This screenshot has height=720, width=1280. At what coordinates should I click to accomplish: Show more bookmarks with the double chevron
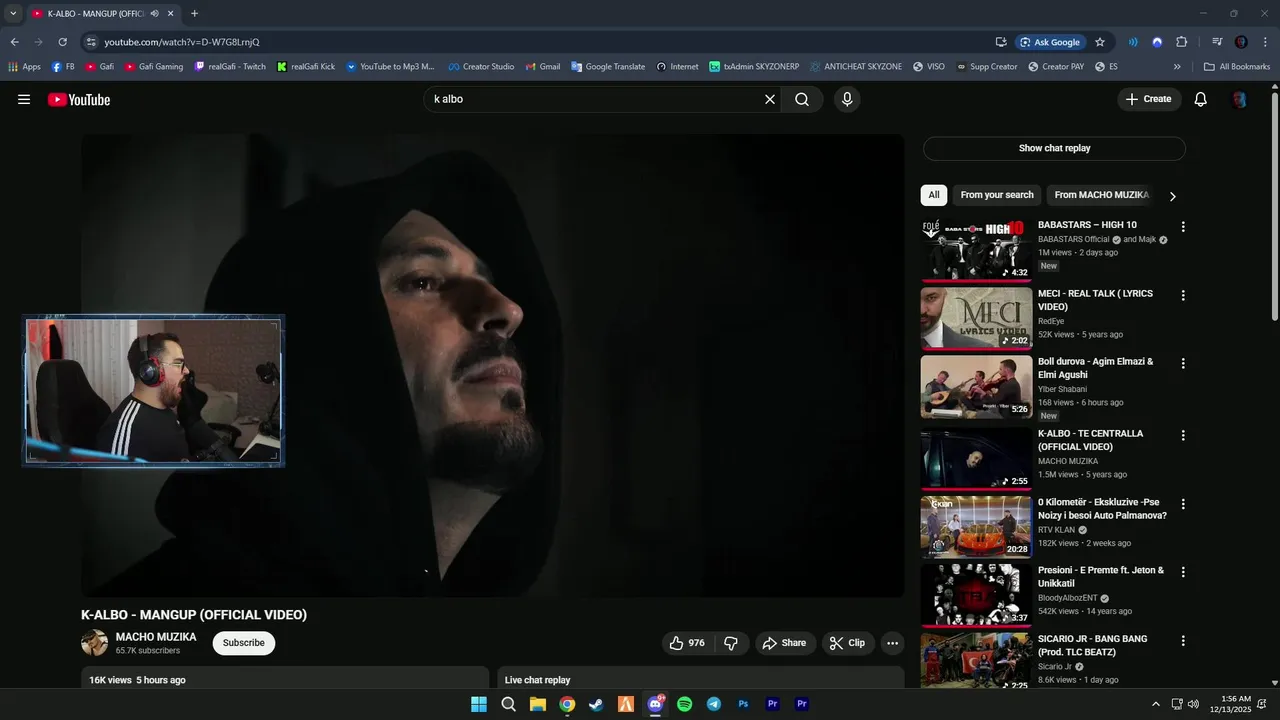click(1177, 67)
